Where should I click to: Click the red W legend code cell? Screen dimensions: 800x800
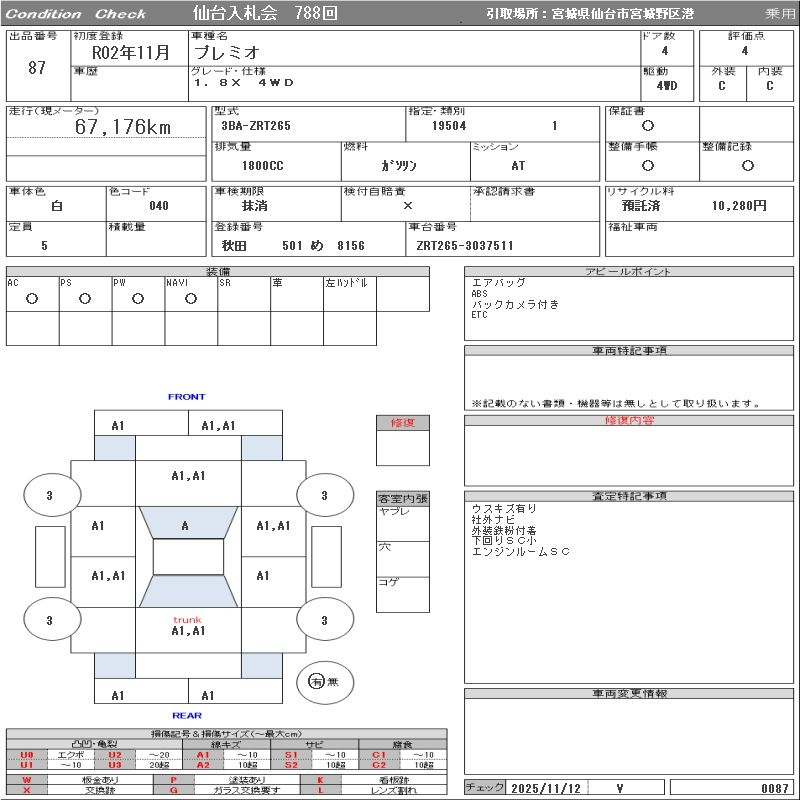coord(27,780)
